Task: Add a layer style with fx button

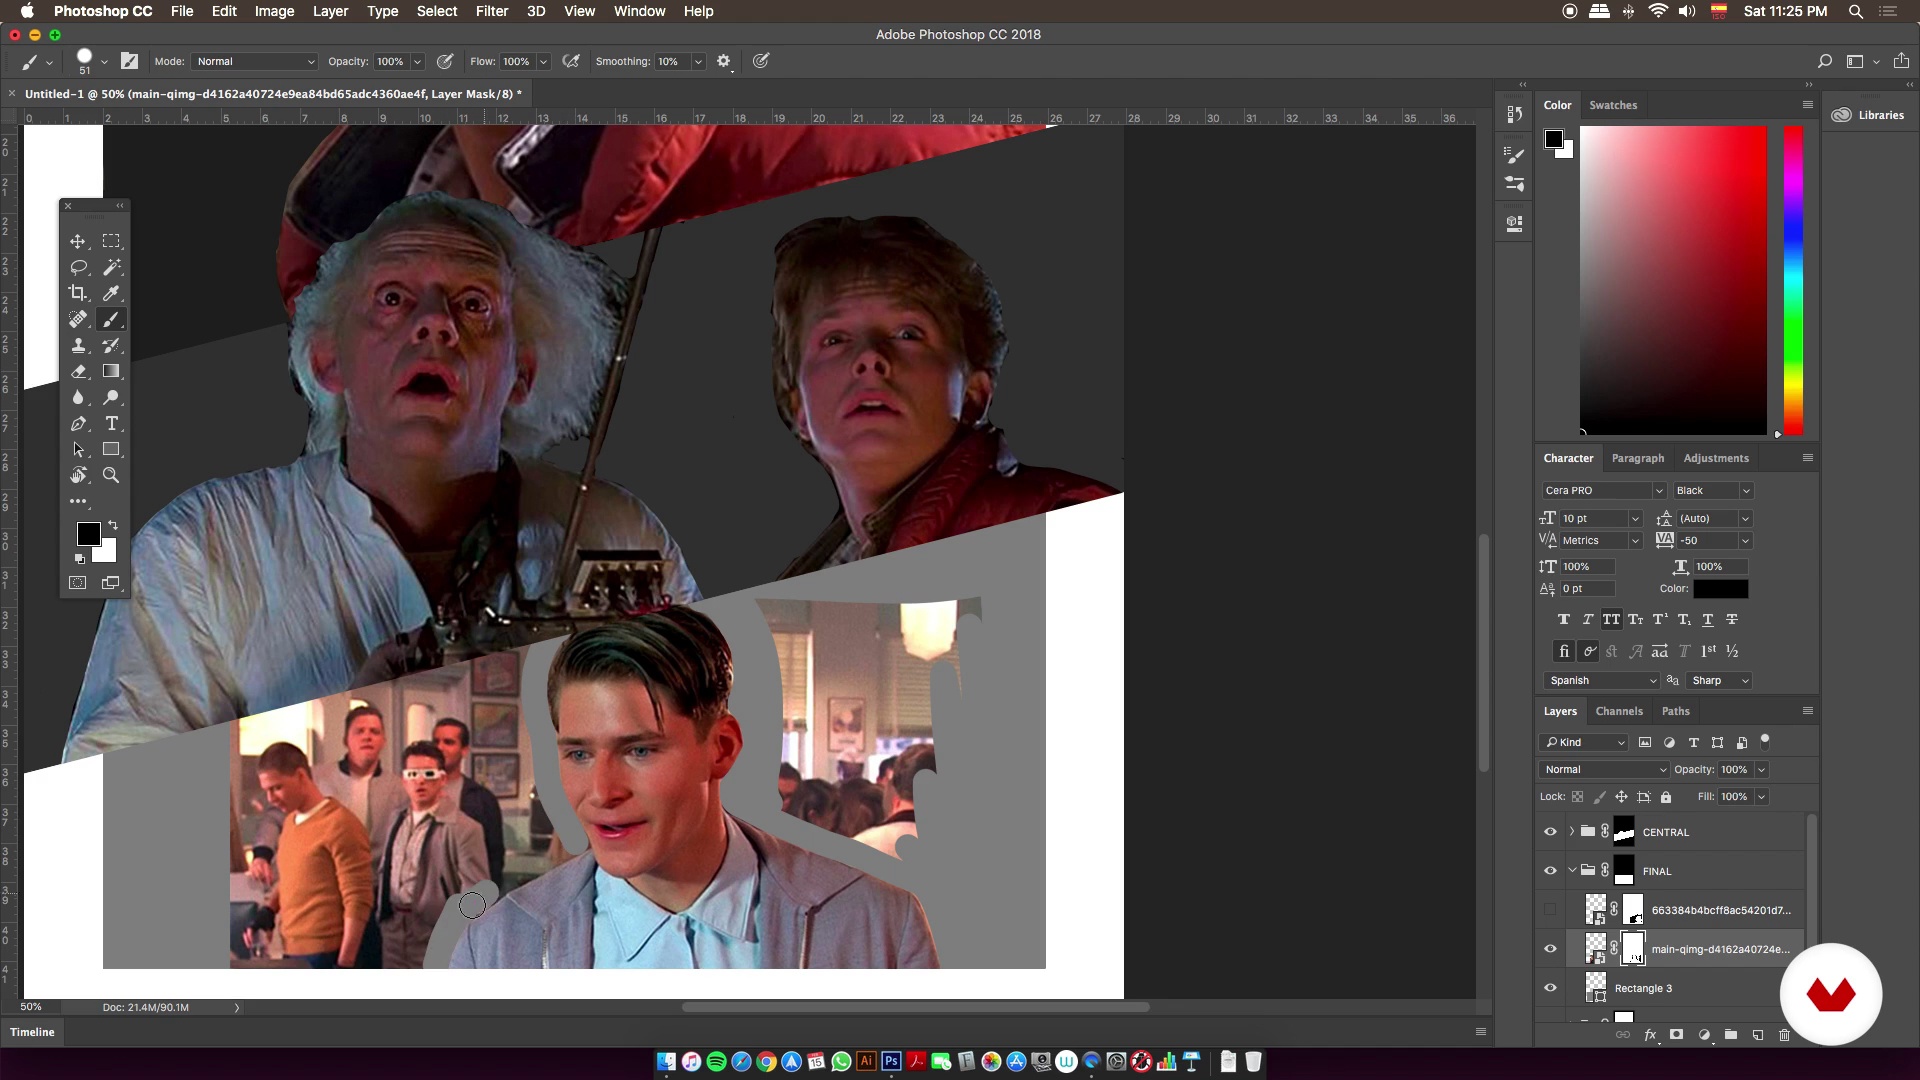Action: (x=1650, y=1035)
